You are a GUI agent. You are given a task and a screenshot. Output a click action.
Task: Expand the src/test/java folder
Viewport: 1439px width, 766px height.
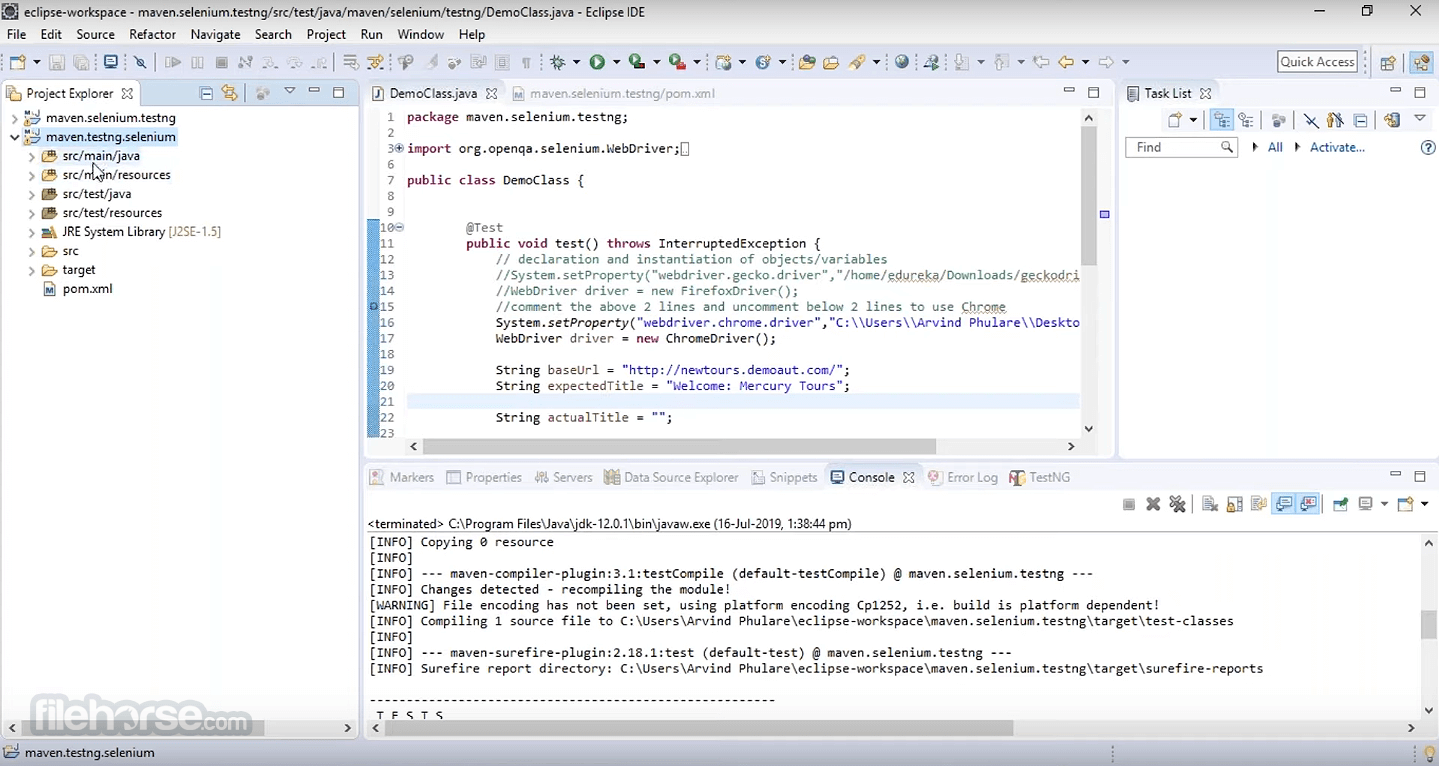click(x=32, y=194)
